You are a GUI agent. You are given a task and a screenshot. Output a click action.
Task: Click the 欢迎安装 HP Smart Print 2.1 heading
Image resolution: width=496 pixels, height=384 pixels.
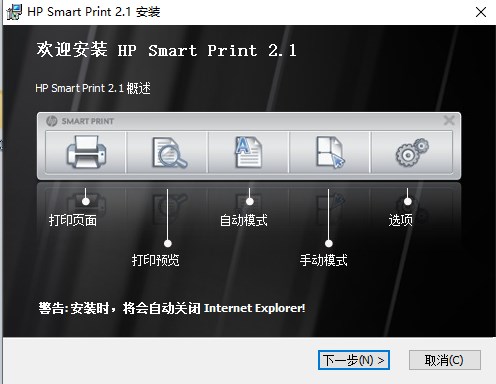[166, 50]
